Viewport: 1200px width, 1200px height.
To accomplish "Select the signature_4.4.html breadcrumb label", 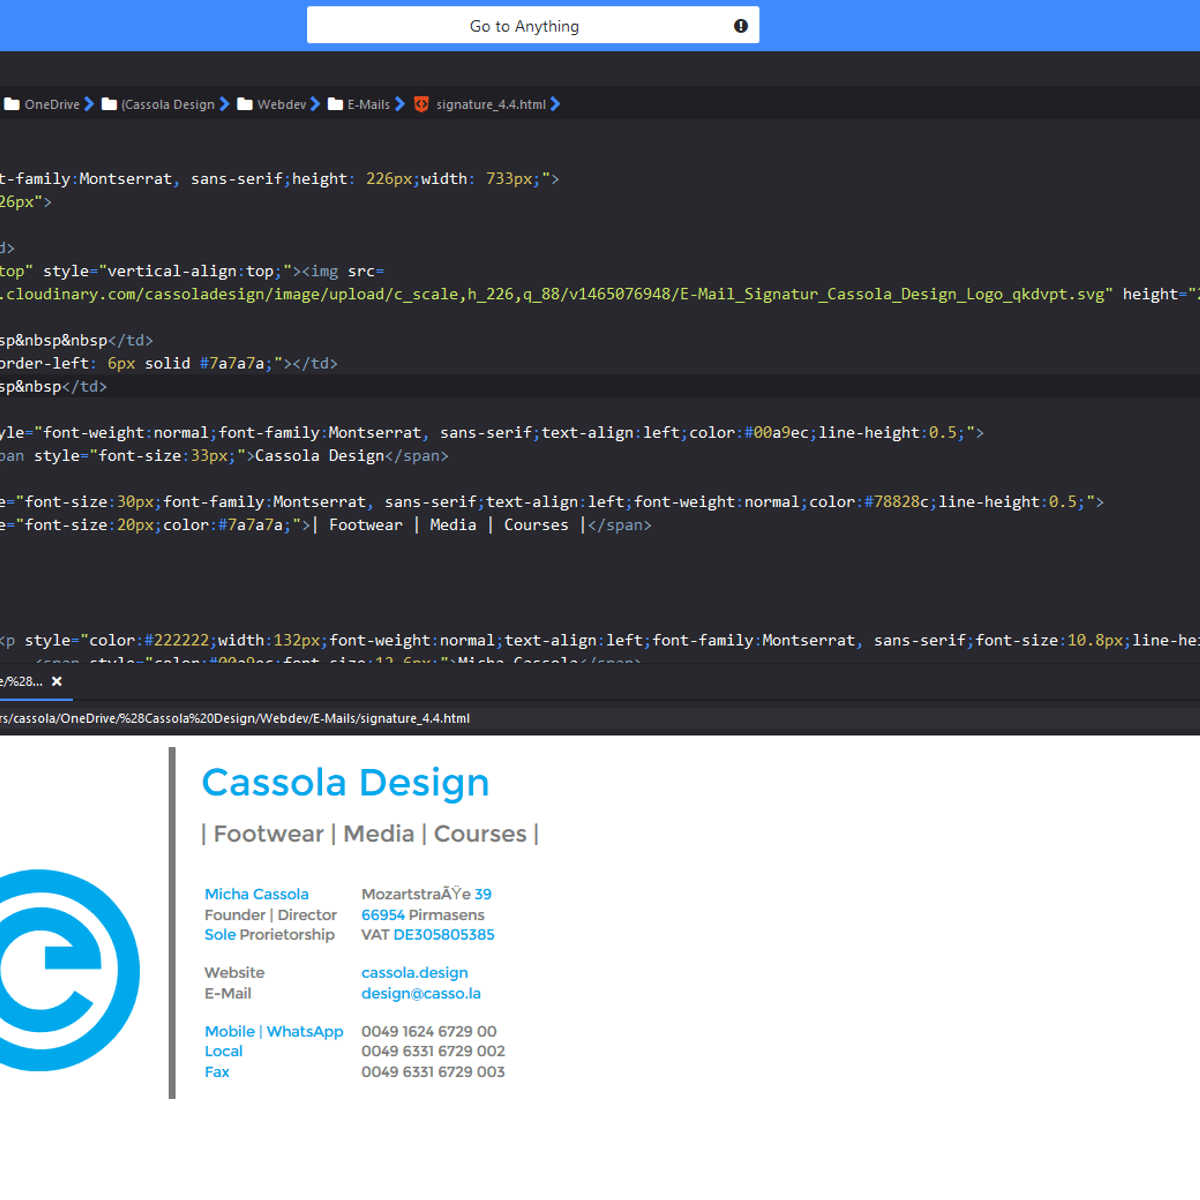I will (491, 104).
